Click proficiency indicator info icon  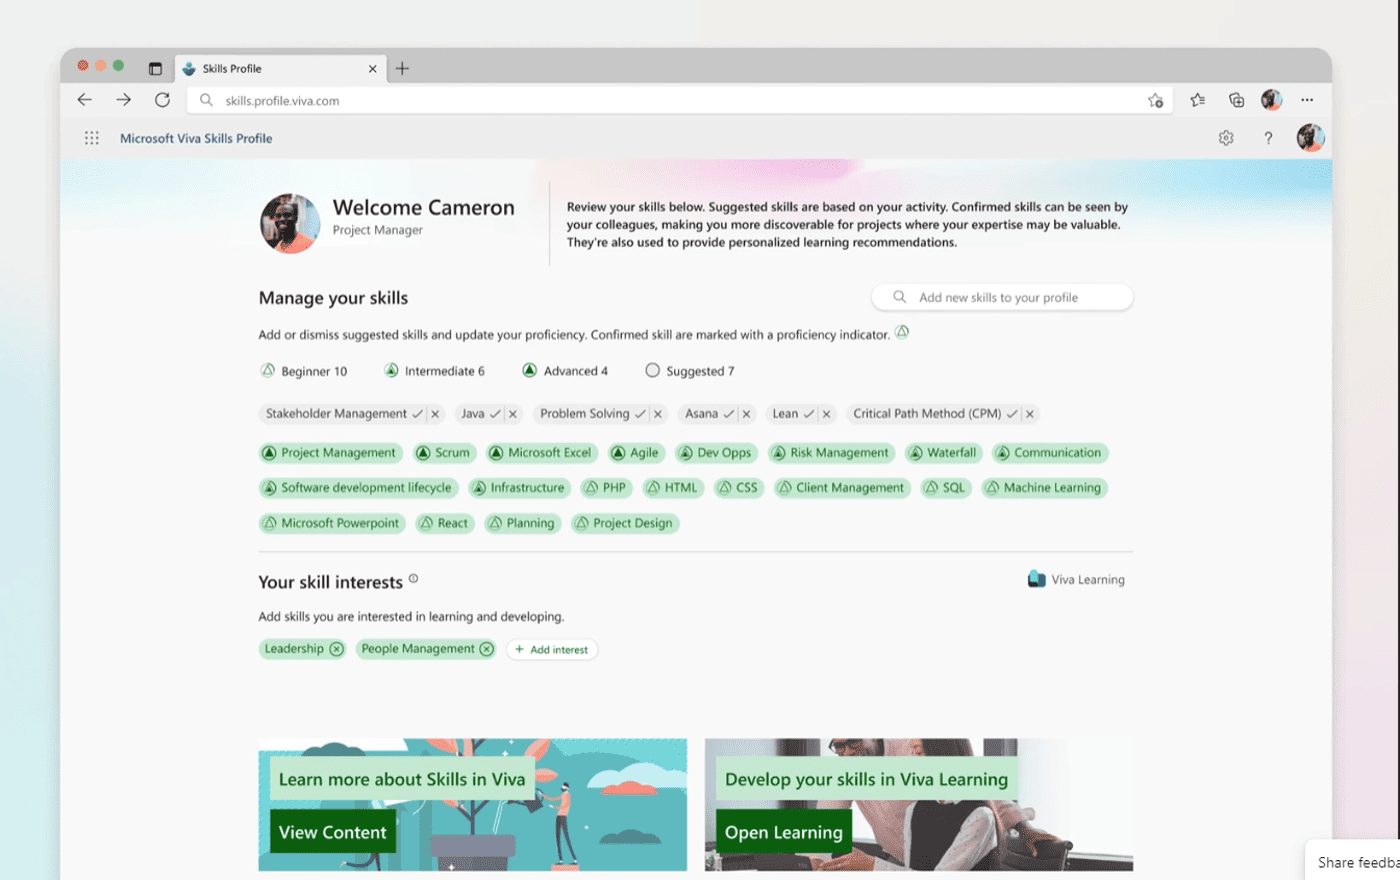click(x=902, y=332)
